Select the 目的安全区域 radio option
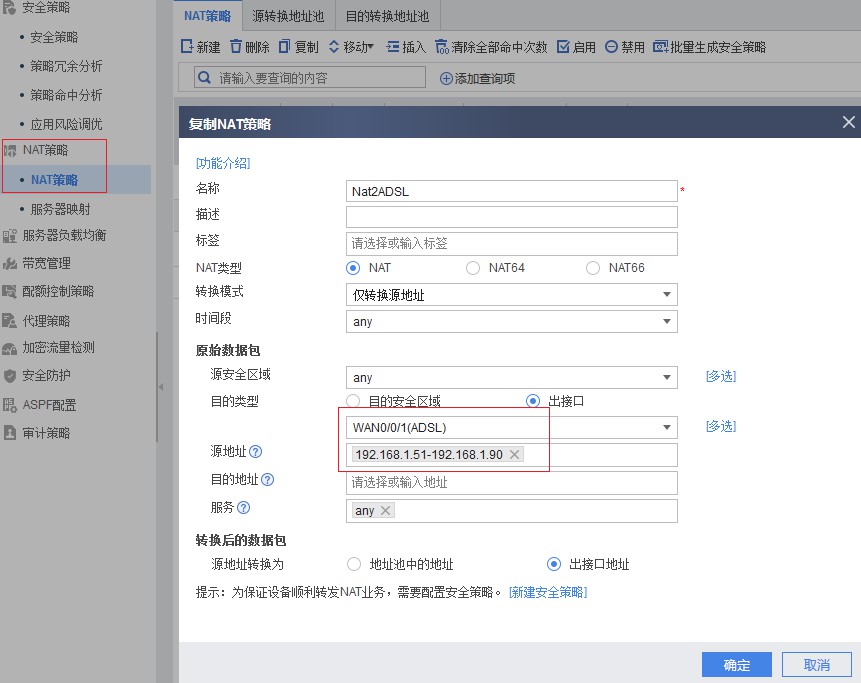The height and width of the screenshot is (683, 861). click(x=354, y=401)
